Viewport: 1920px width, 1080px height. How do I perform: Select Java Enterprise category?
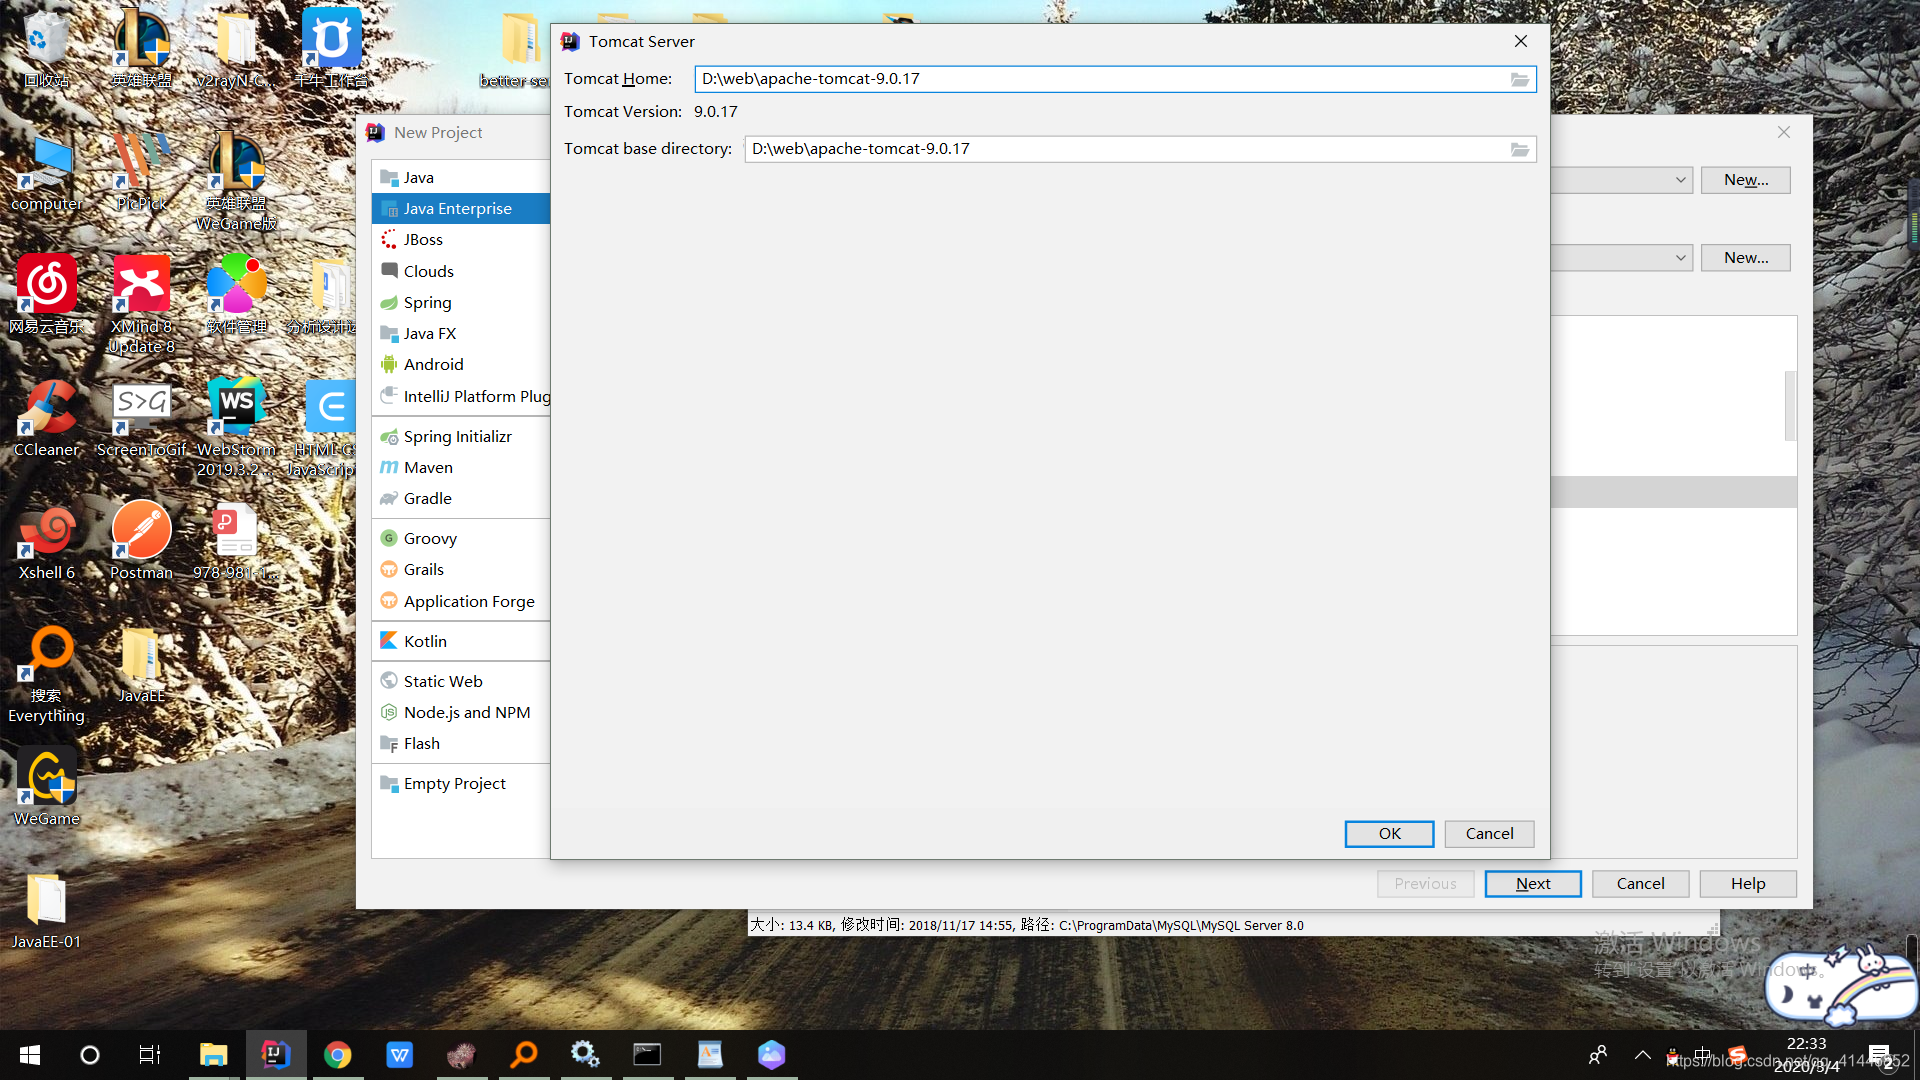tap(457, 208)
